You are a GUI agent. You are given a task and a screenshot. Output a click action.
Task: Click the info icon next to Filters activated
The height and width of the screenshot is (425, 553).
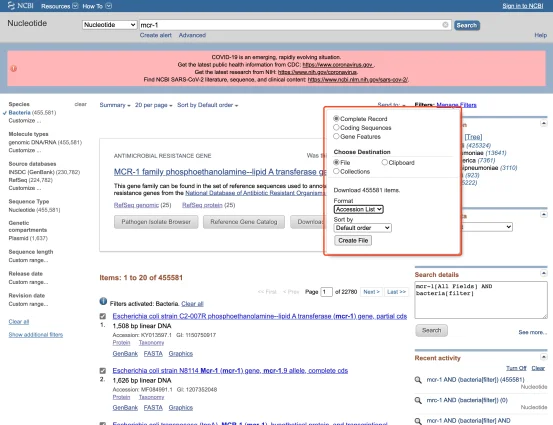103,301
